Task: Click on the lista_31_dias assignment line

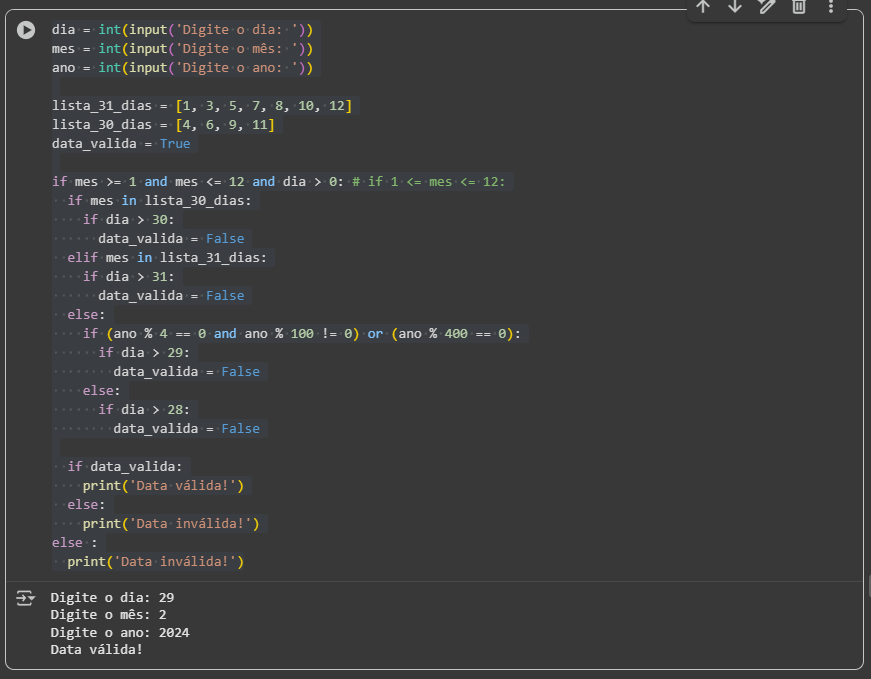Action: click(202, 106)
